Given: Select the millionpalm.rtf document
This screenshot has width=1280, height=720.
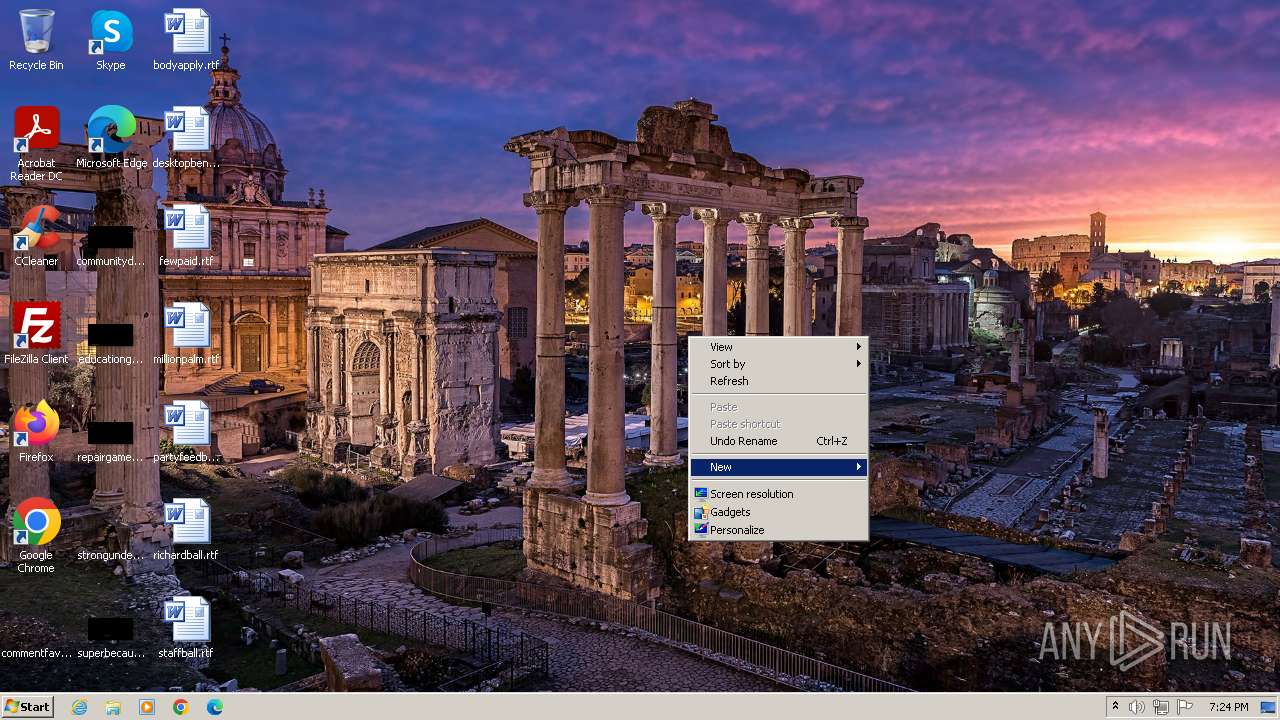Looking at the screenshot, I should point(186,334).
